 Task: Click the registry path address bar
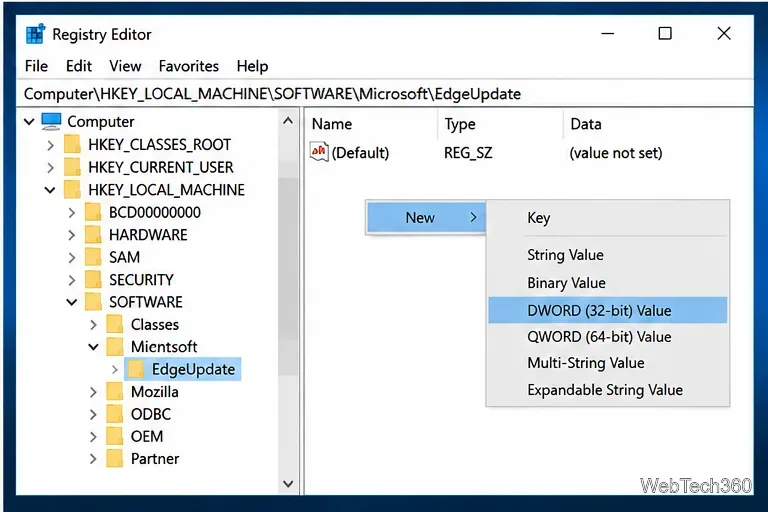(x=384, y=93)
